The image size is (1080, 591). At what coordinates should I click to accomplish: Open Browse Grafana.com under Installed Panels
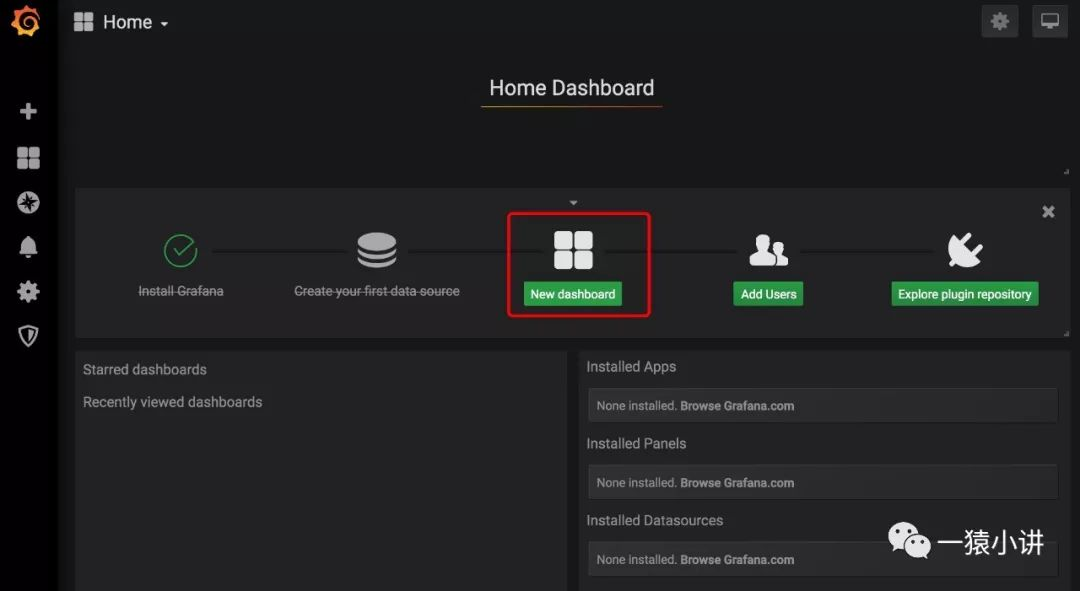tap(737, 483)
